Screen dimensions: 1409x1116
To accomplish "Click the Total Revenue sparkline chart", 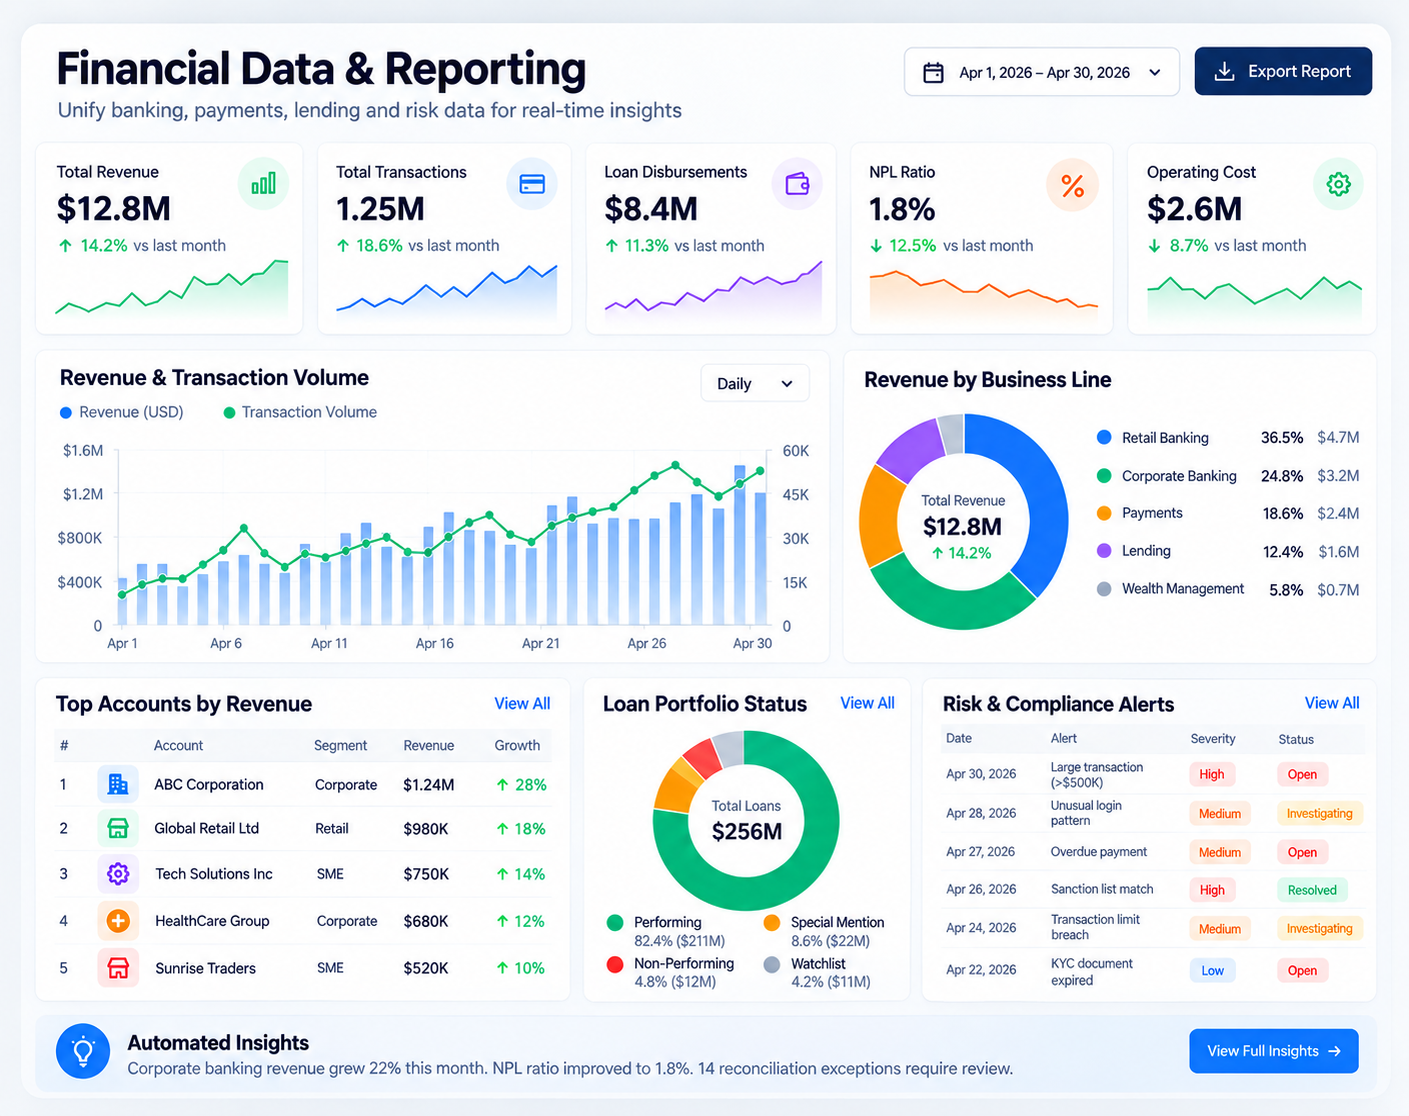I will (x=171, y=288).
